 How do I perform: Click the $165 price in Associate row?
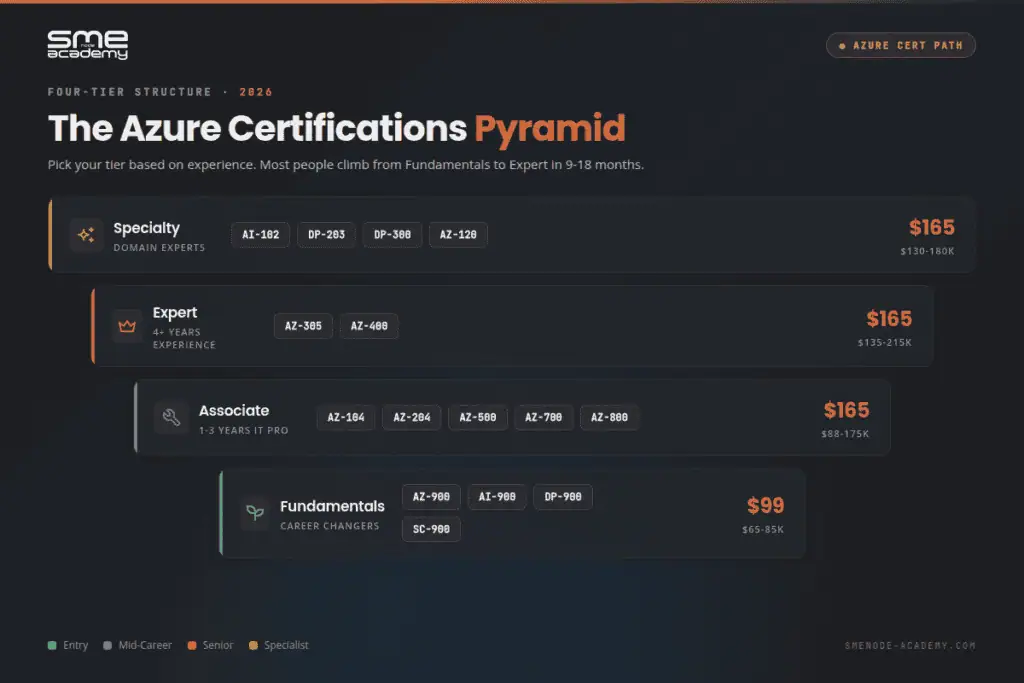pyautogui.click(x=846, y=410)
